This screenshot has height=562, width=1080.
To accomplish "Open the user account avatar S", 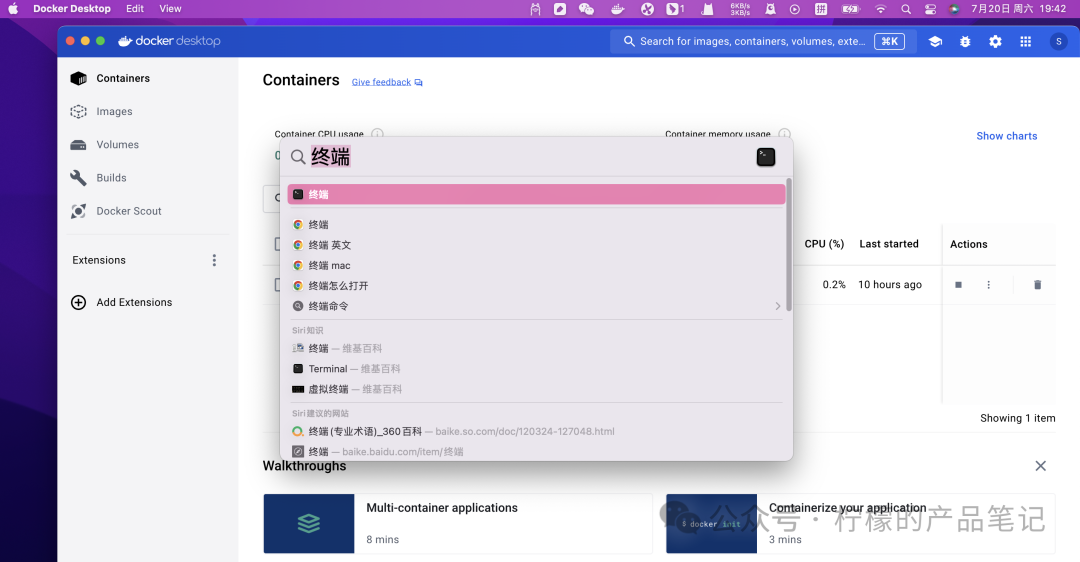I will click(1059, 41).
